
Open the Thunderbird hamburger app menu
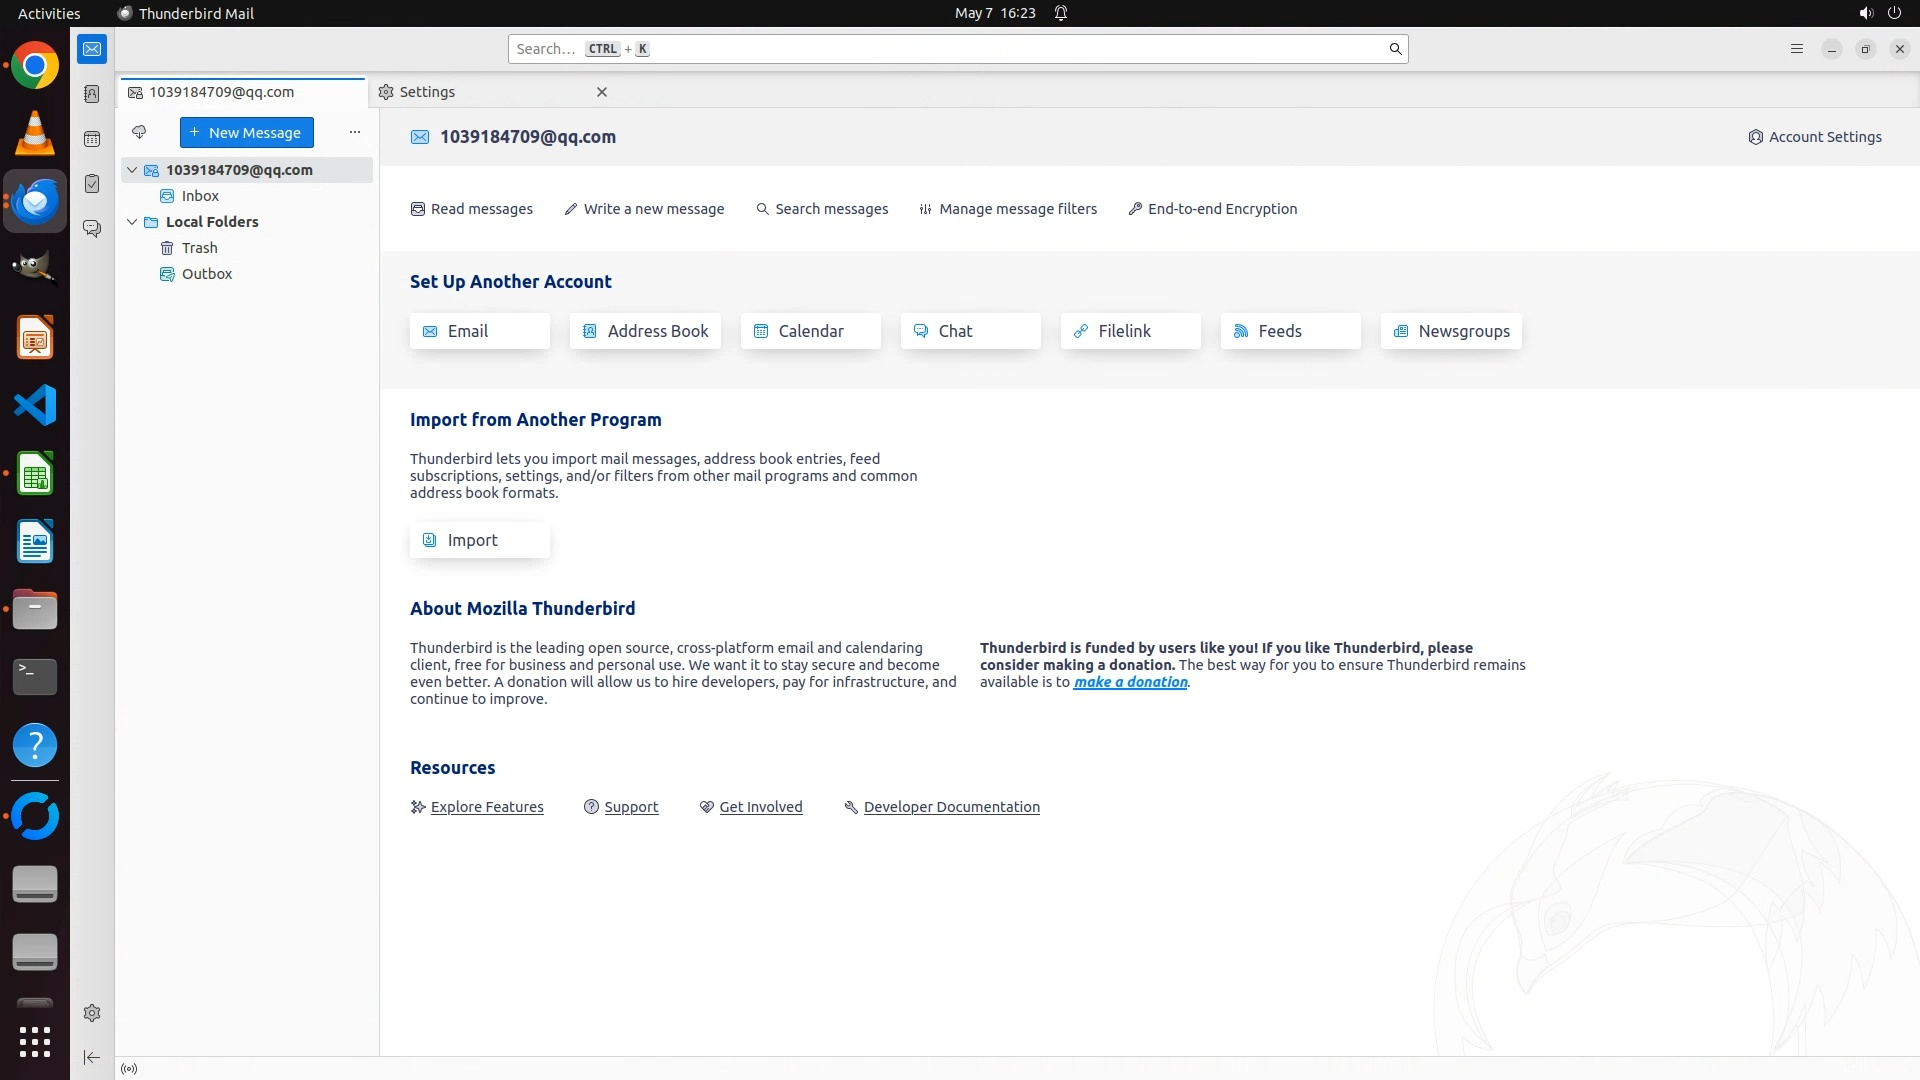click(x=1796, y=49)
